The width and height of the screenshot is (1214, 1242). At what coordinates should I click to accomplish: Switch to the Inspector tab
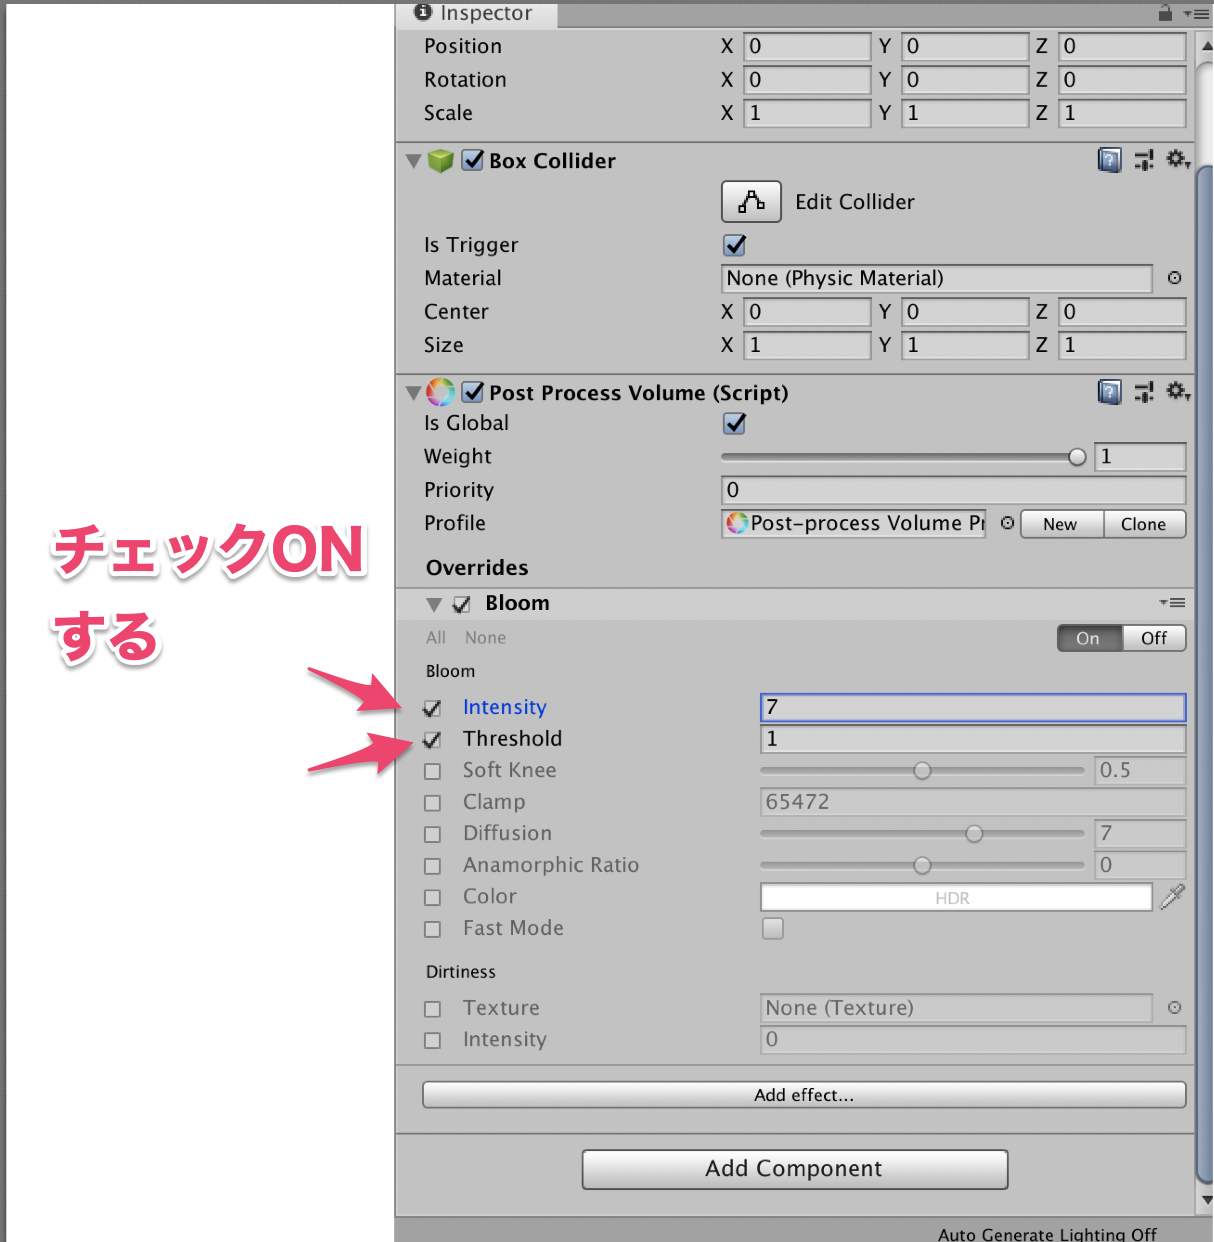475,13
